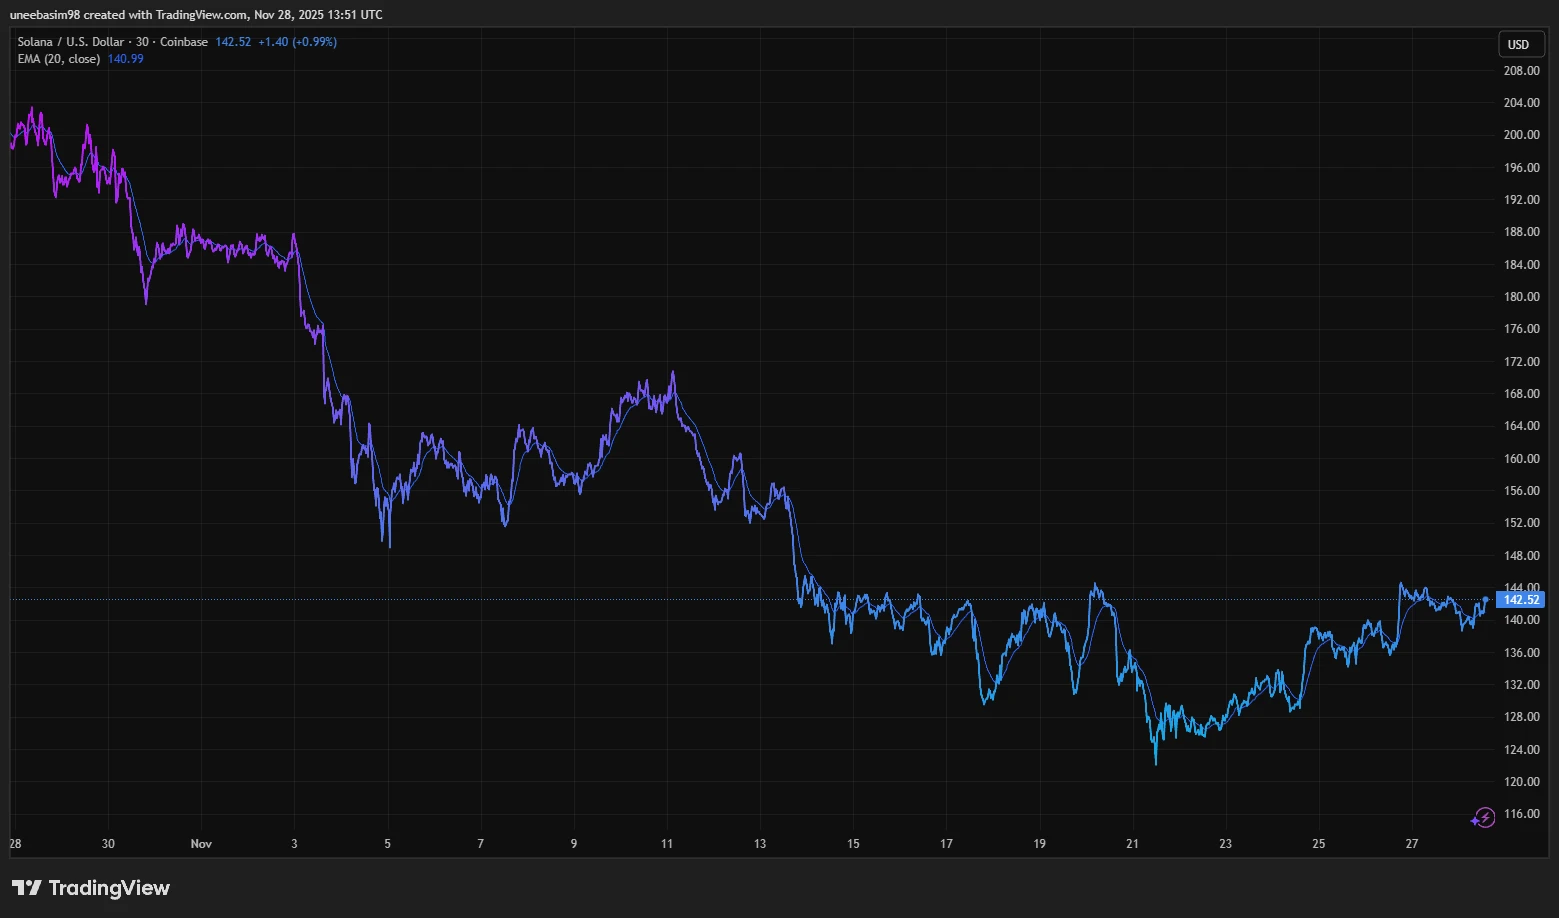Viewport: 1559px width, 918px height.
Task: Click the 160.00 price scale mark
Action: pyautogui.click(x=1521, y=459)
